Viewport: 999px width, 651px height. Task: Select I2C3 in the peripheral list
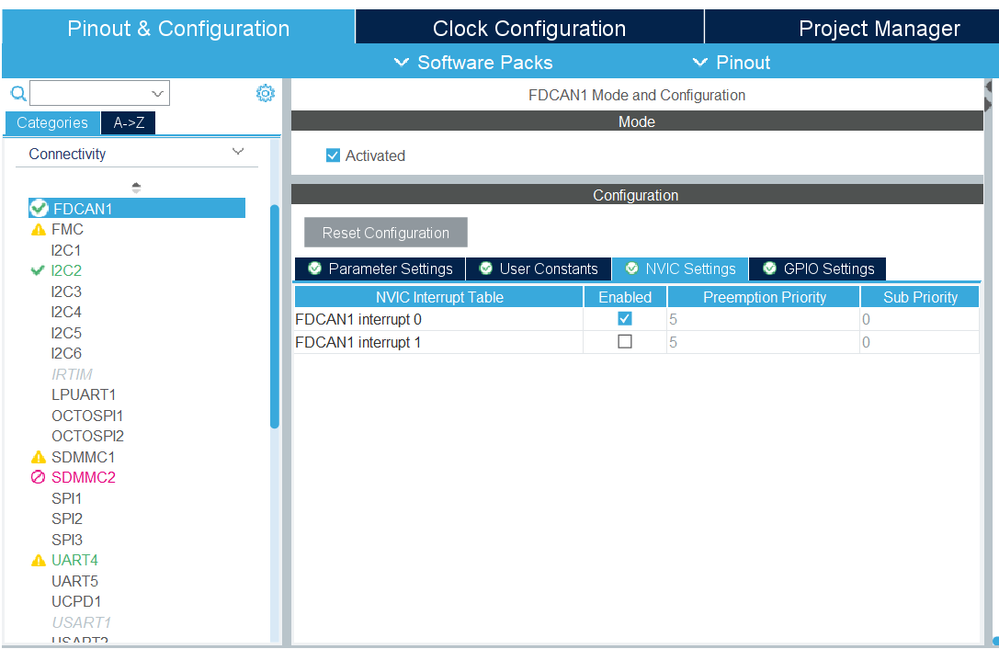coord(66,291)
